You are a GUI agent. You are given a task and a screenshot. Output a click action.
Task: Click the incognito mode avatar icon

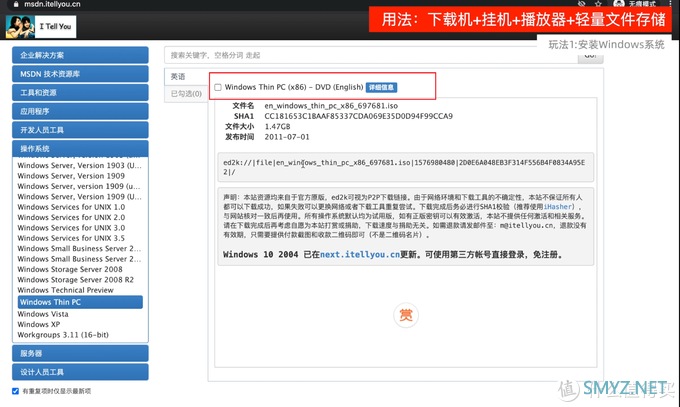619,3
